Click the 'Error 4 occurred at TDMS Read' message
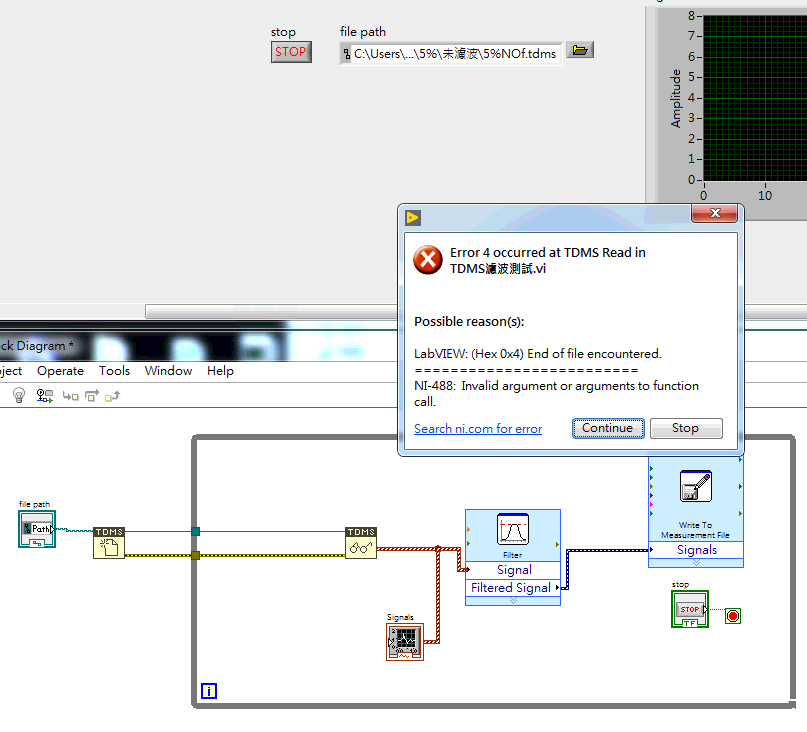Screen dimensions: 807x732 (548, 260)
